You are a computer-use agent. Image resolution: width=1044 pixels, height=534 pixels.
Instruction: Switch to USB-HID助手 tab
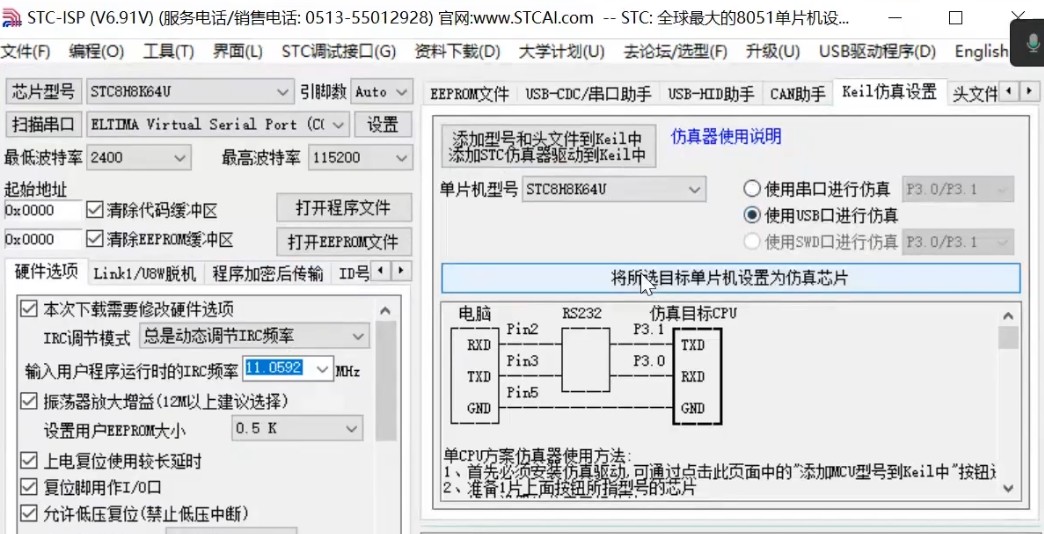[x=711, y=94]
